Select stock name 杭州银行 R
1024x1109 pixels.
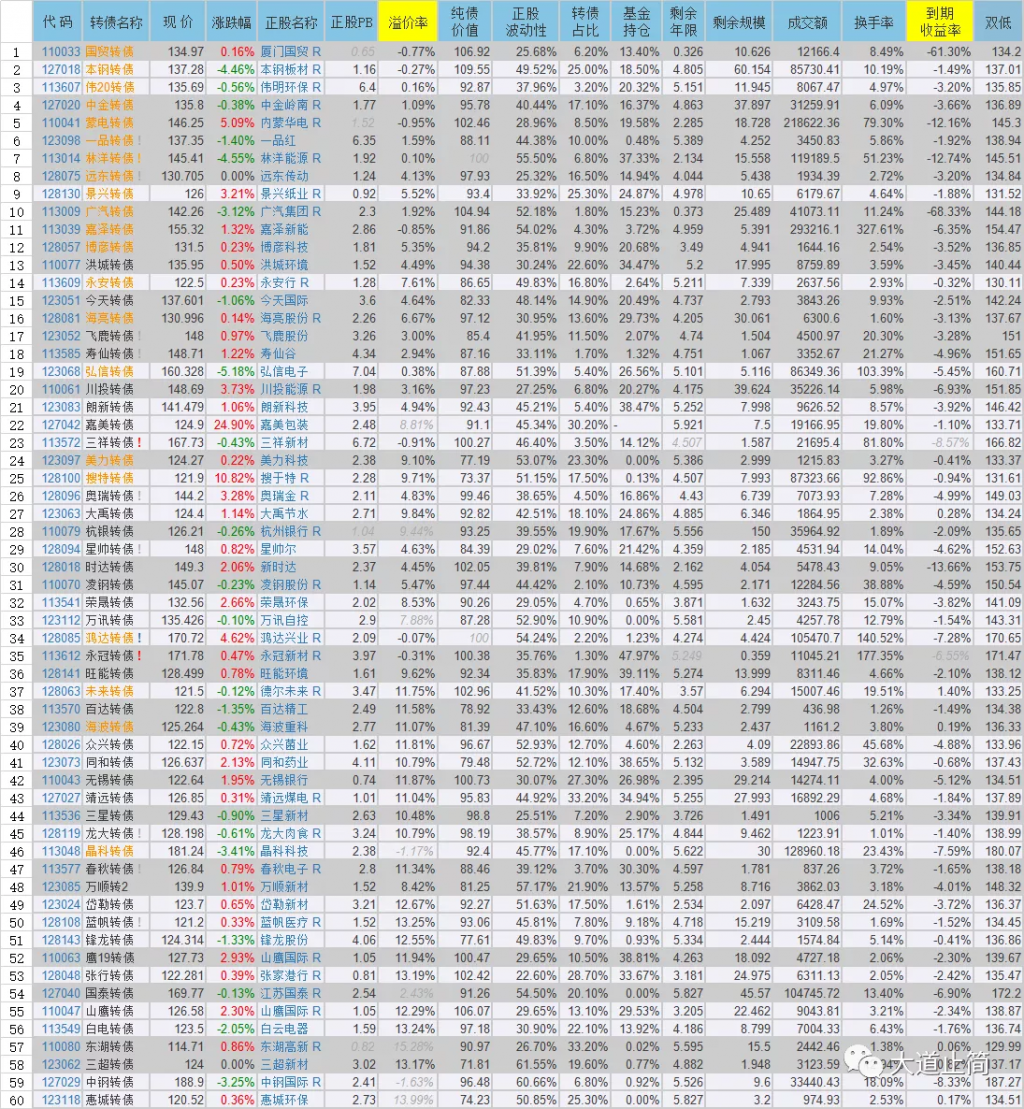pos(291,531)
